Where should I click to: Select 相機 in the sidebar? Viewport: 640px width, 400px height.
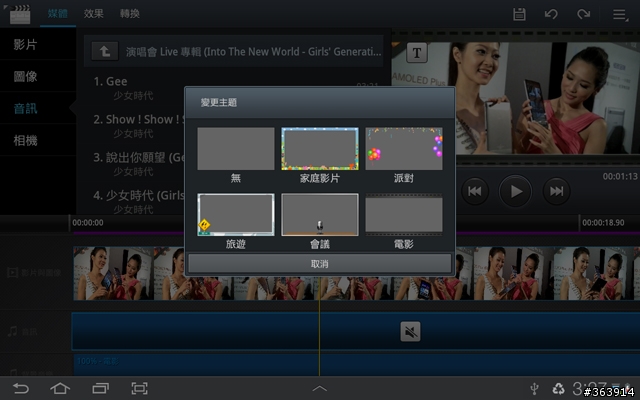point(38,140)
